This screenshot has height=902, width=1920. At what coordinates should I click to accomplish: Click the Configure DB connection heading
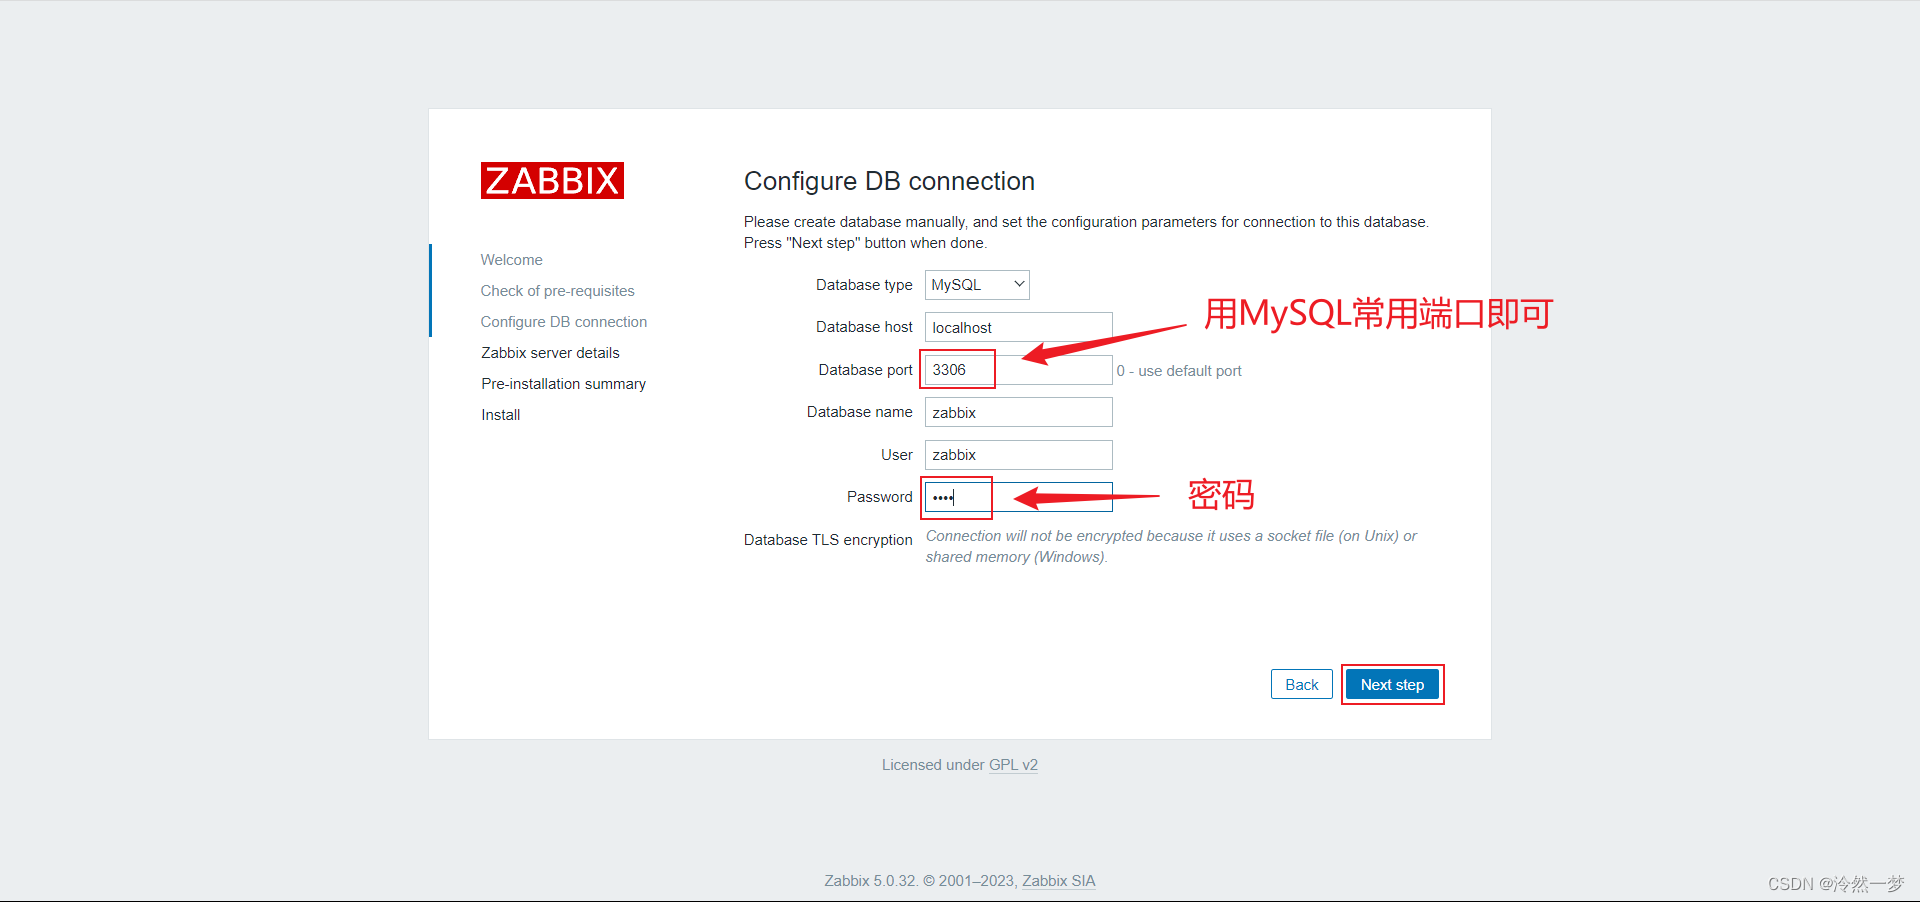[x=889, y=181]
